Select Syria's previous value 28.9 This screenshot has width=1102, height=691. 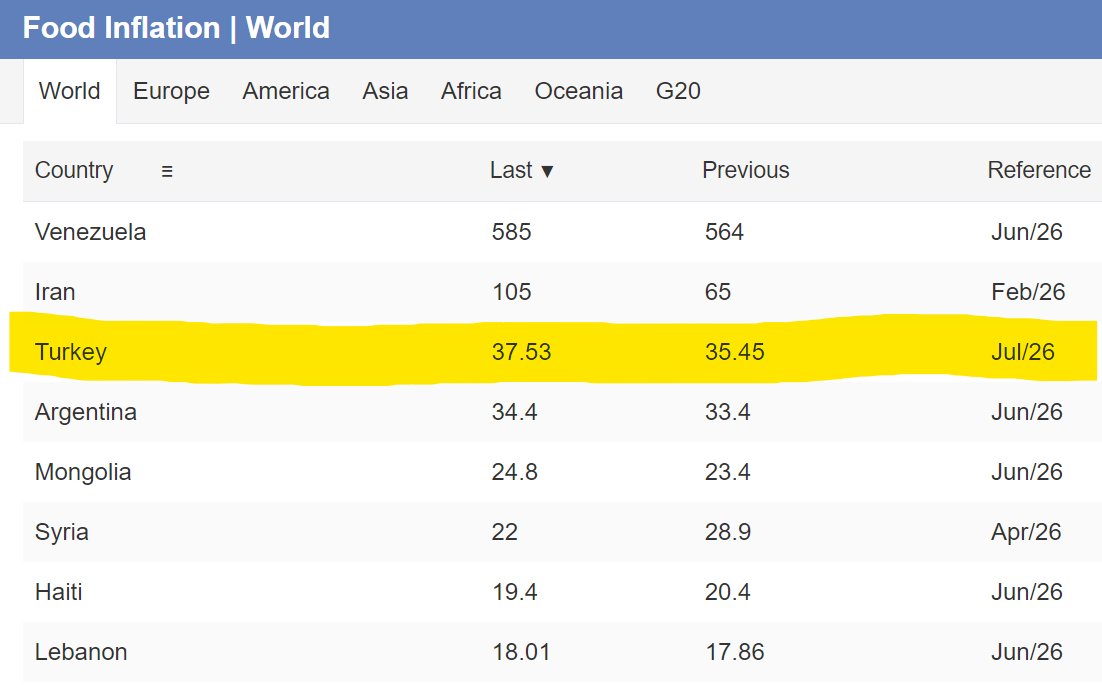[x=727, y=532]
